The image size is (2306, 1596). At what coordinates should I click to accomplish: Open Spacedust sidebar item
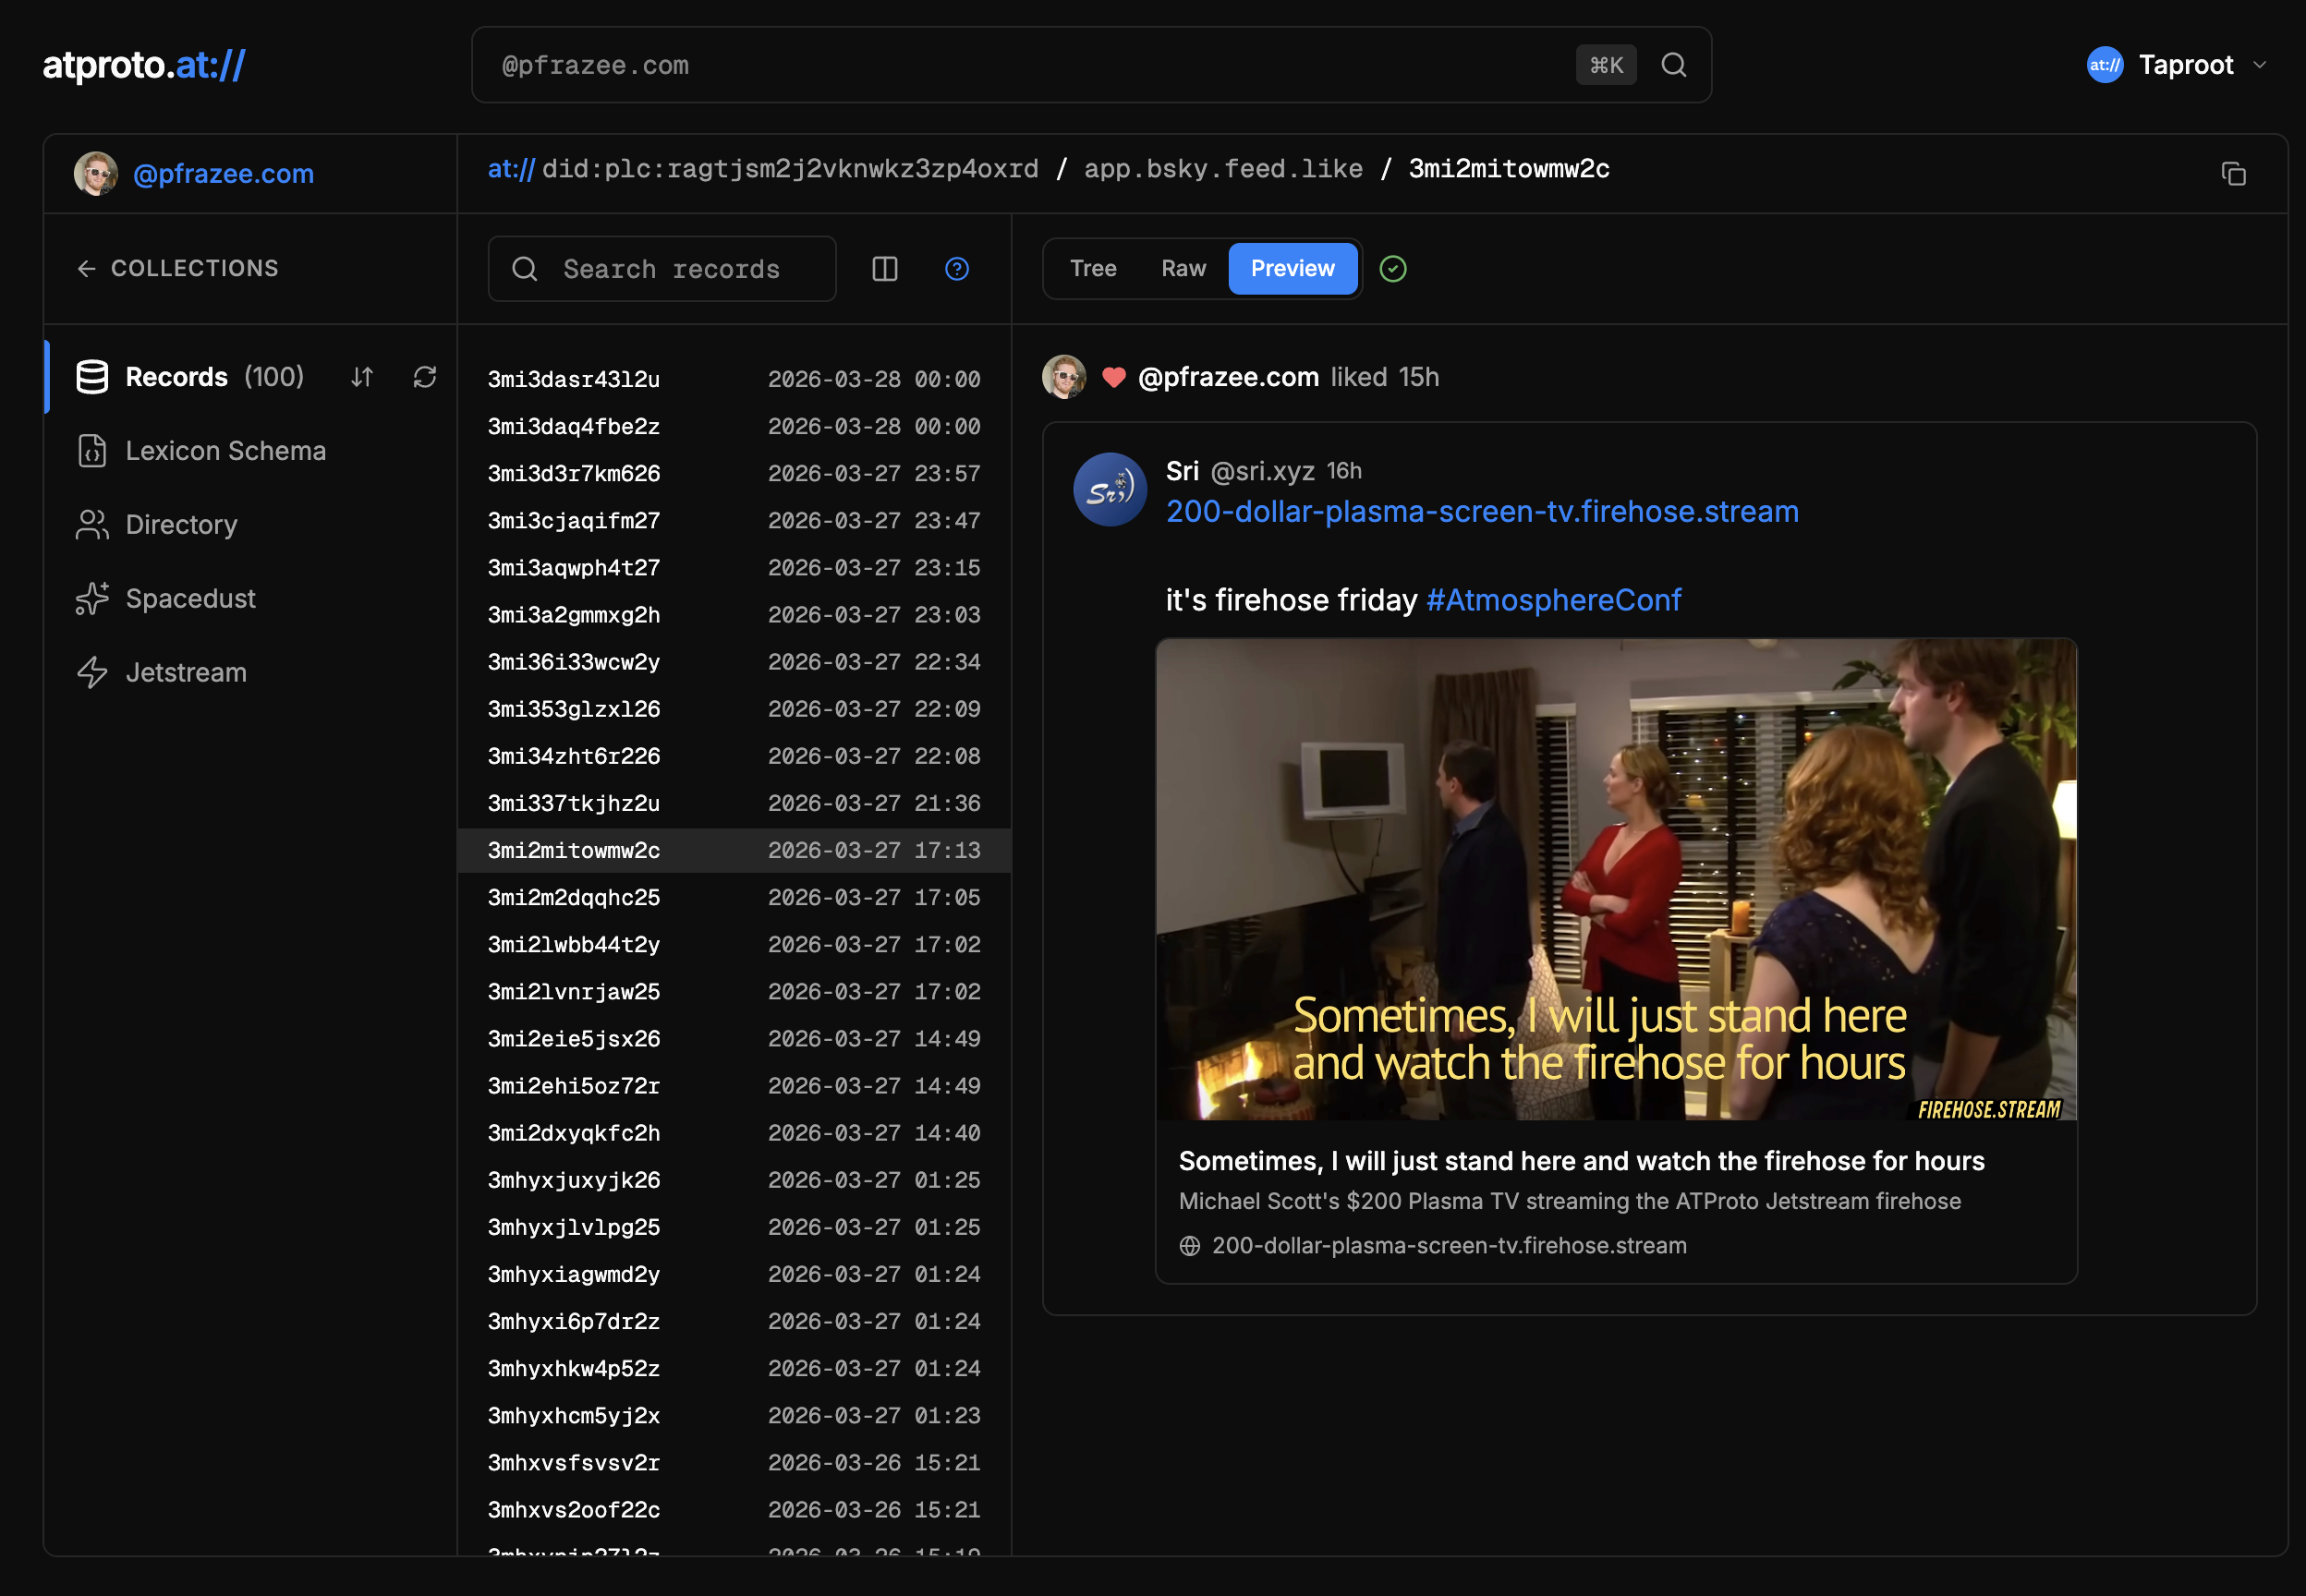click(190, 599)
